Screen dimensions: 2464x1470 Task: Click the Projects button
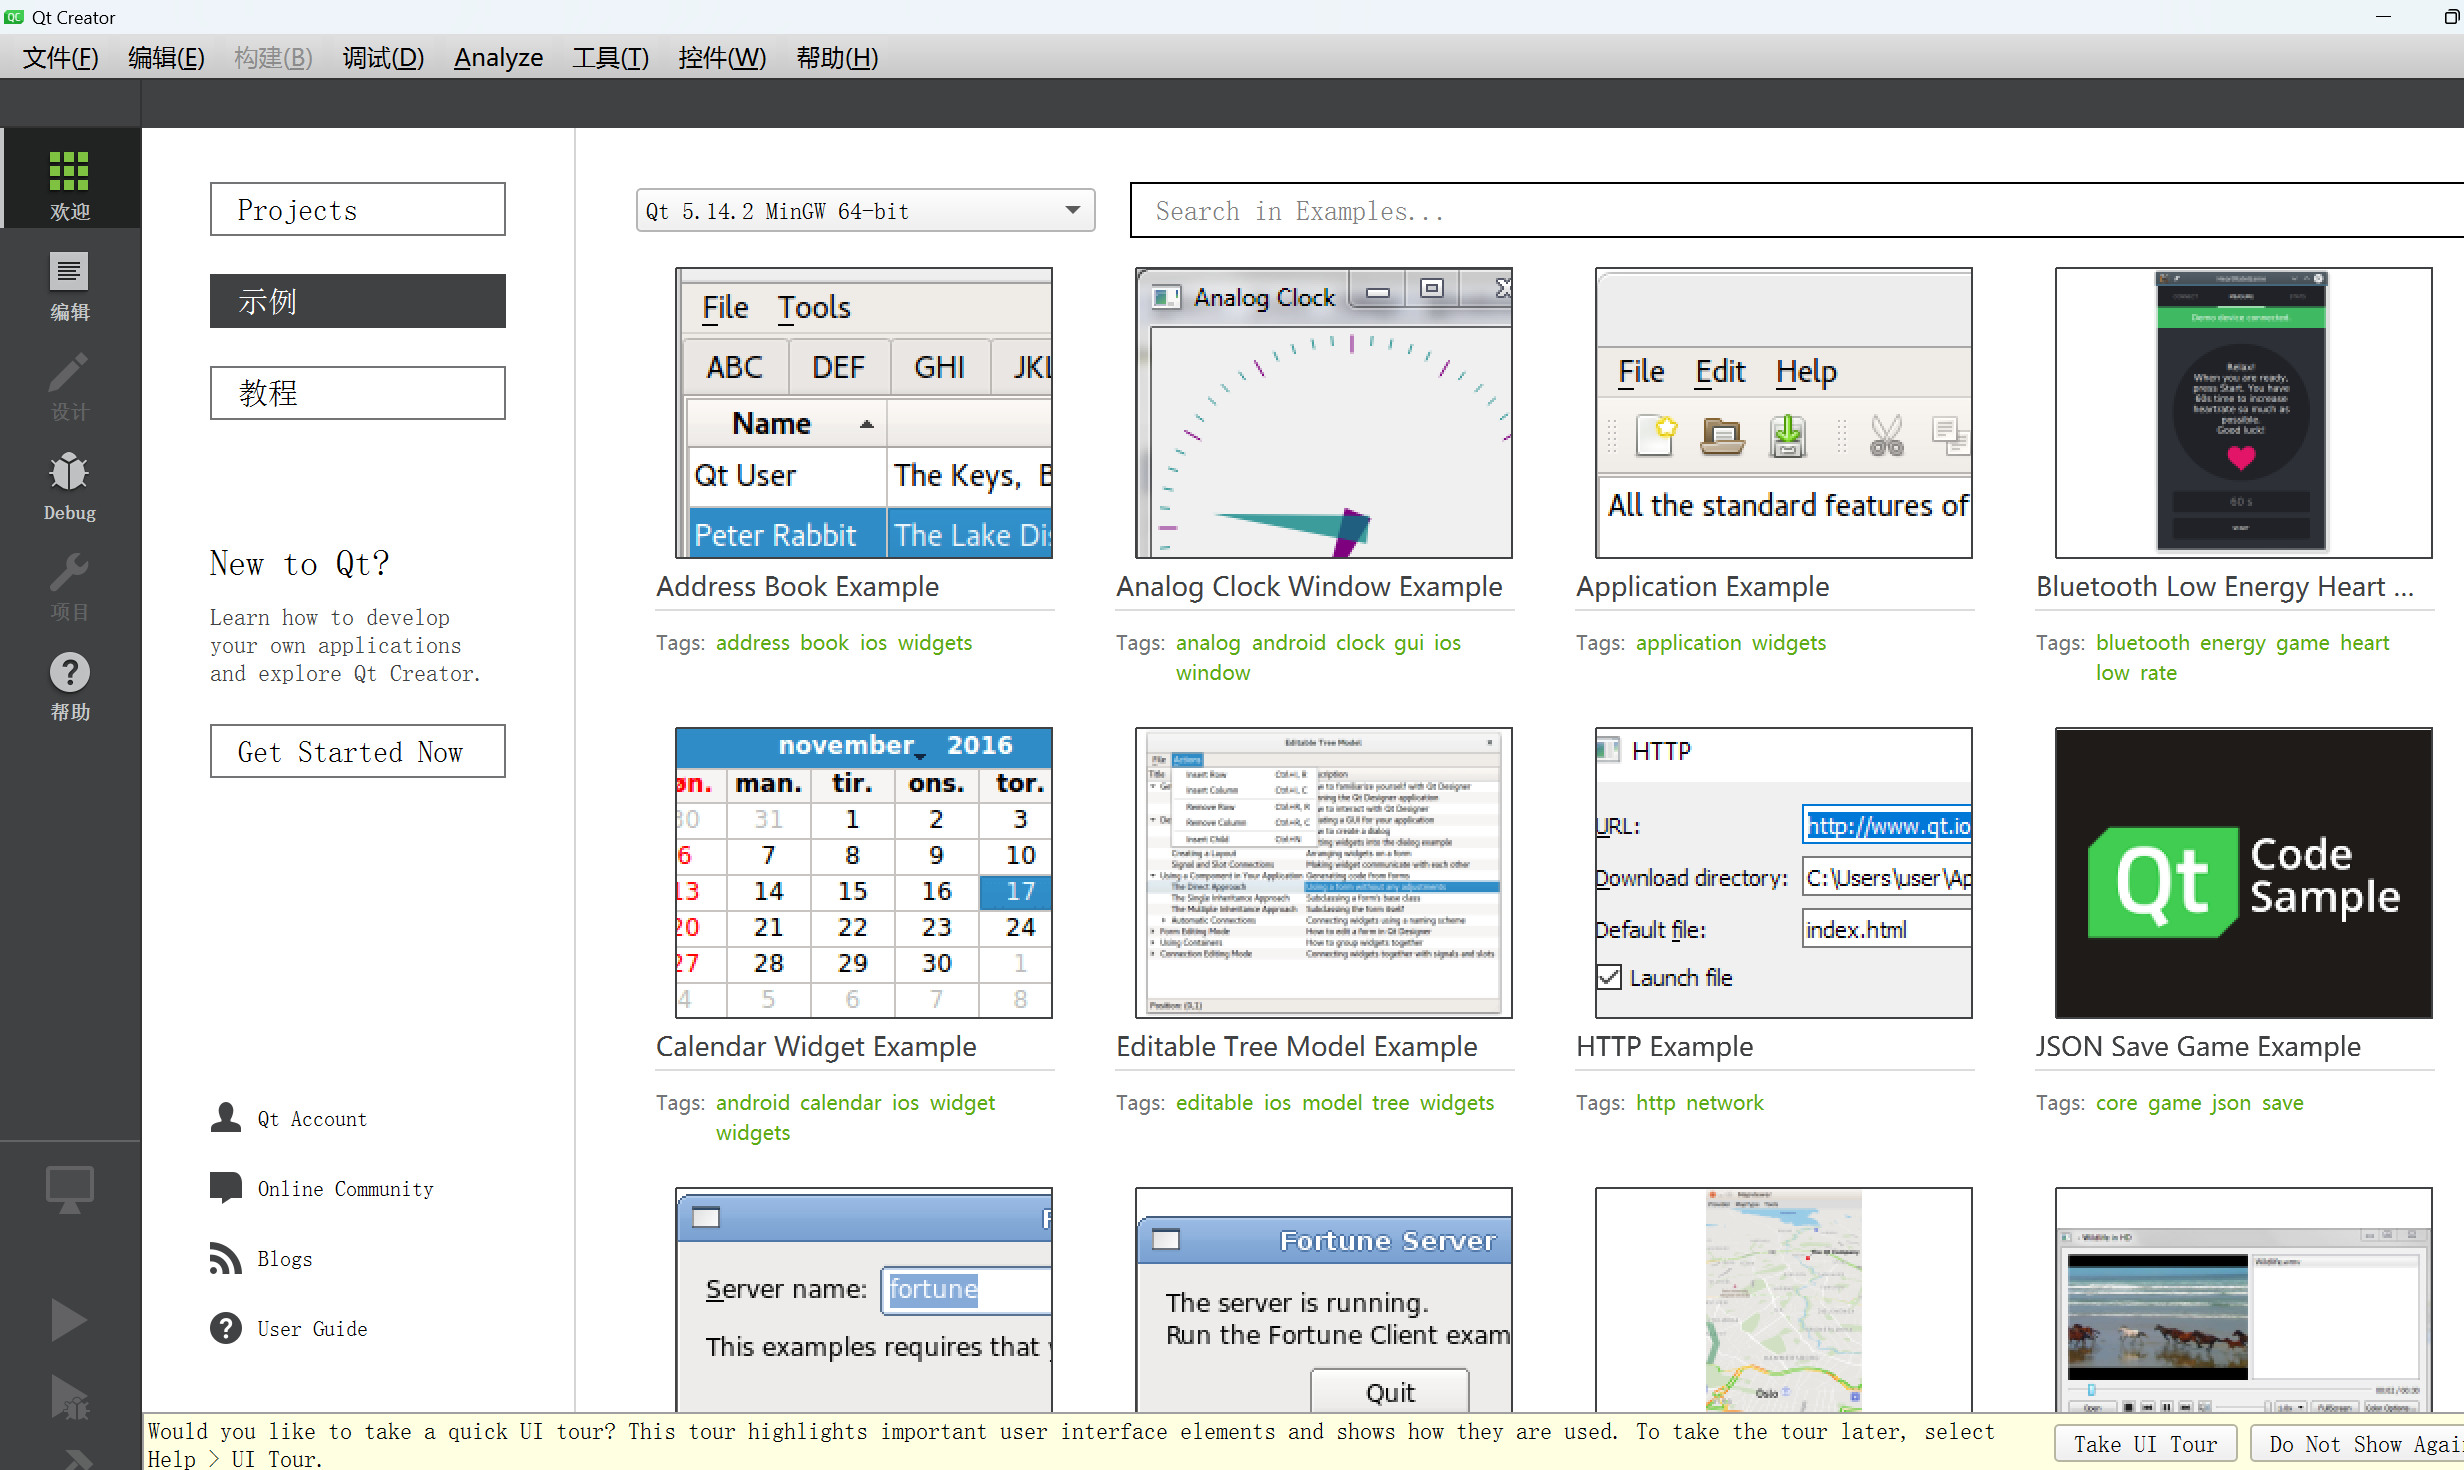(357, 210)
